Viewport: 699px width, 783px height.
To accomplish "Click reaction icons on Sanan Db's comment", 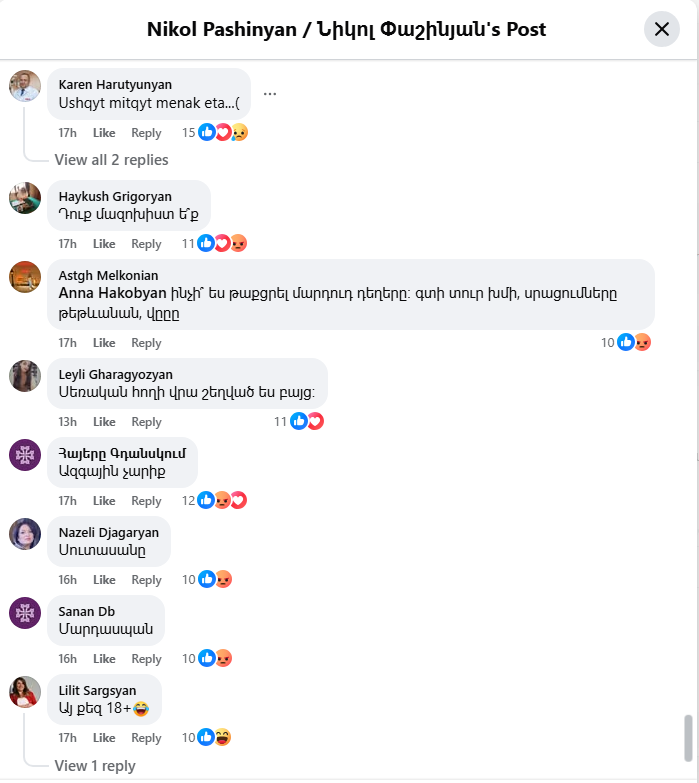I will tap(216, 658).
